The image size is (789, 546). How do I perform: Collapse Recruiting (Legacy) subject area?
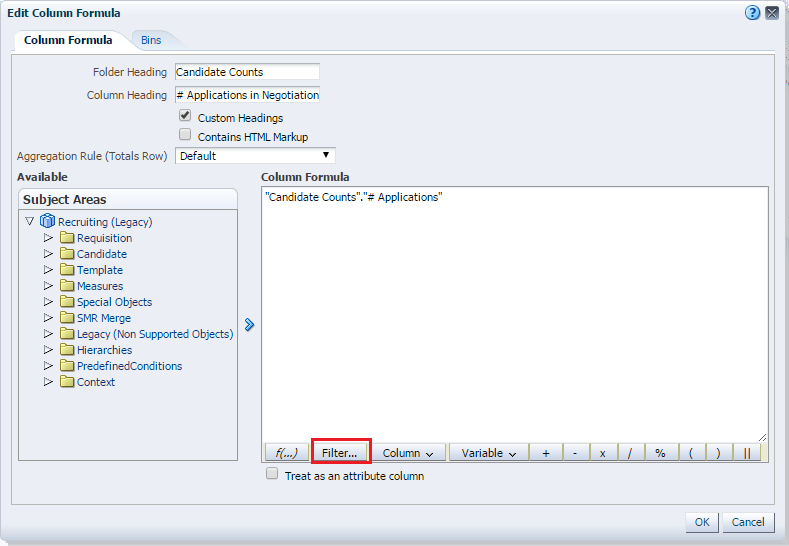pos(30,221)
